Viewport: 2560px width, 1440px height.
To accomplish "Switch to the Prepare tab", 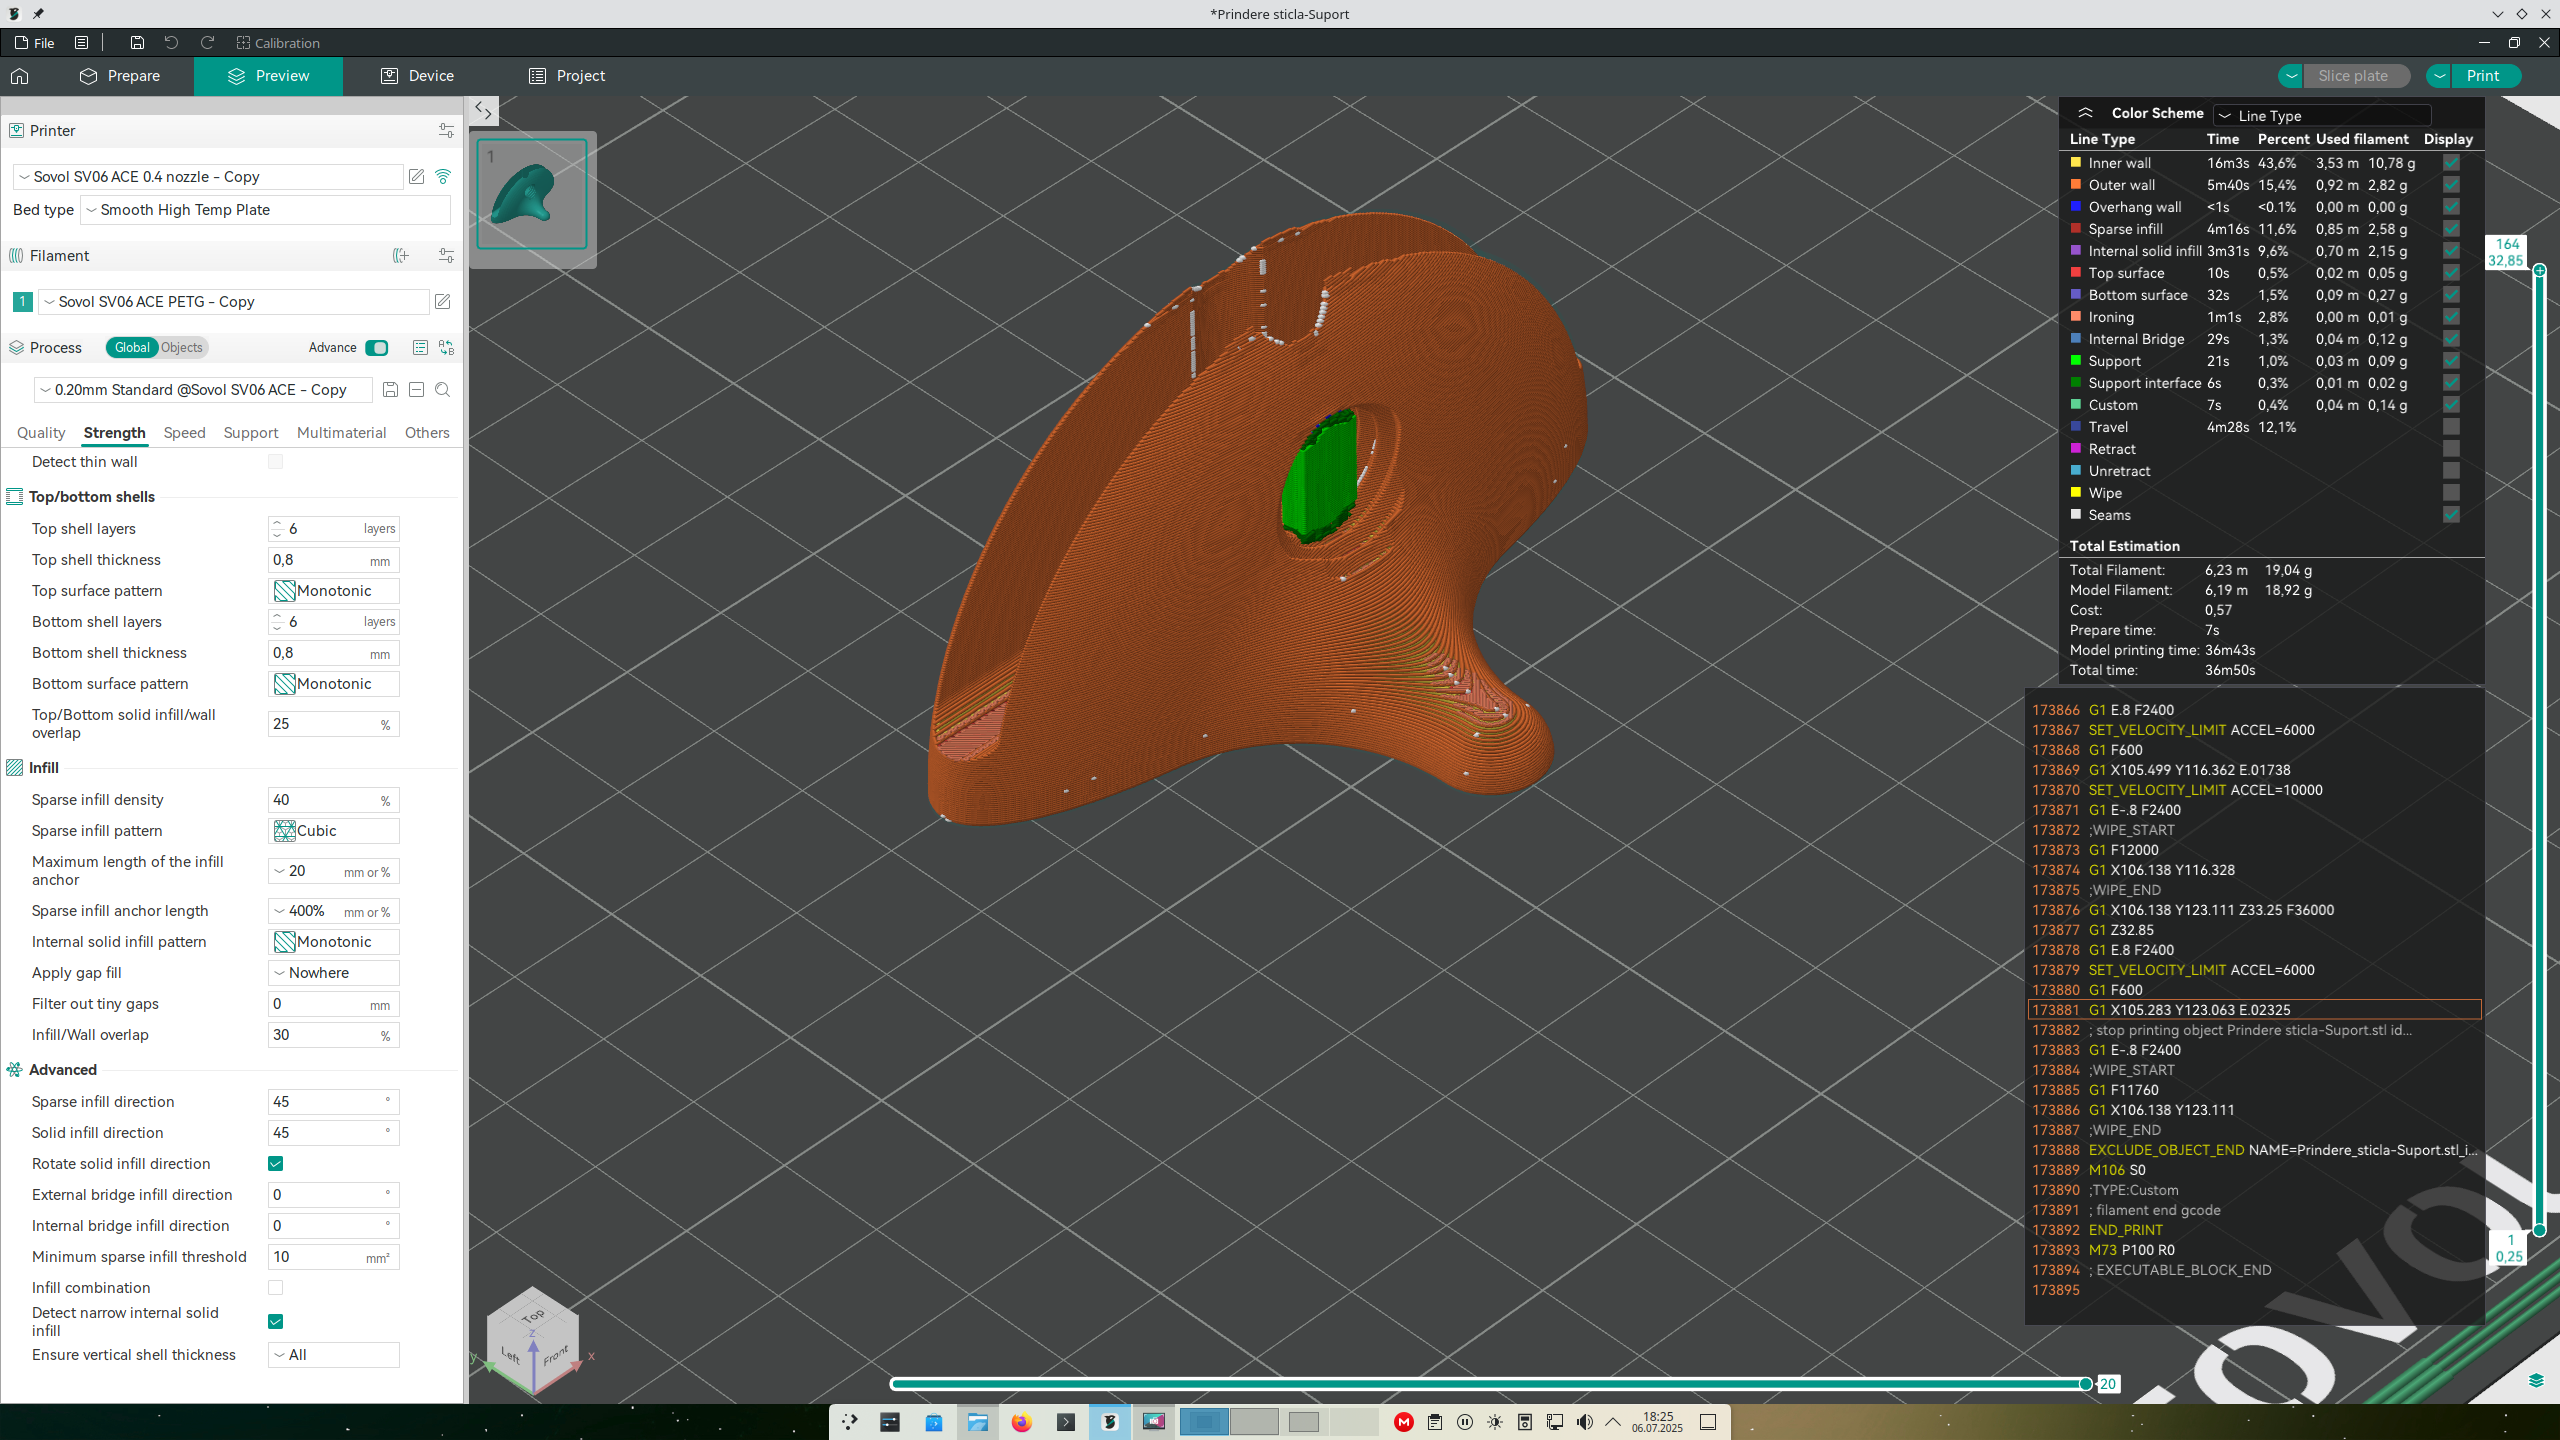I will [x=120, y=76].
